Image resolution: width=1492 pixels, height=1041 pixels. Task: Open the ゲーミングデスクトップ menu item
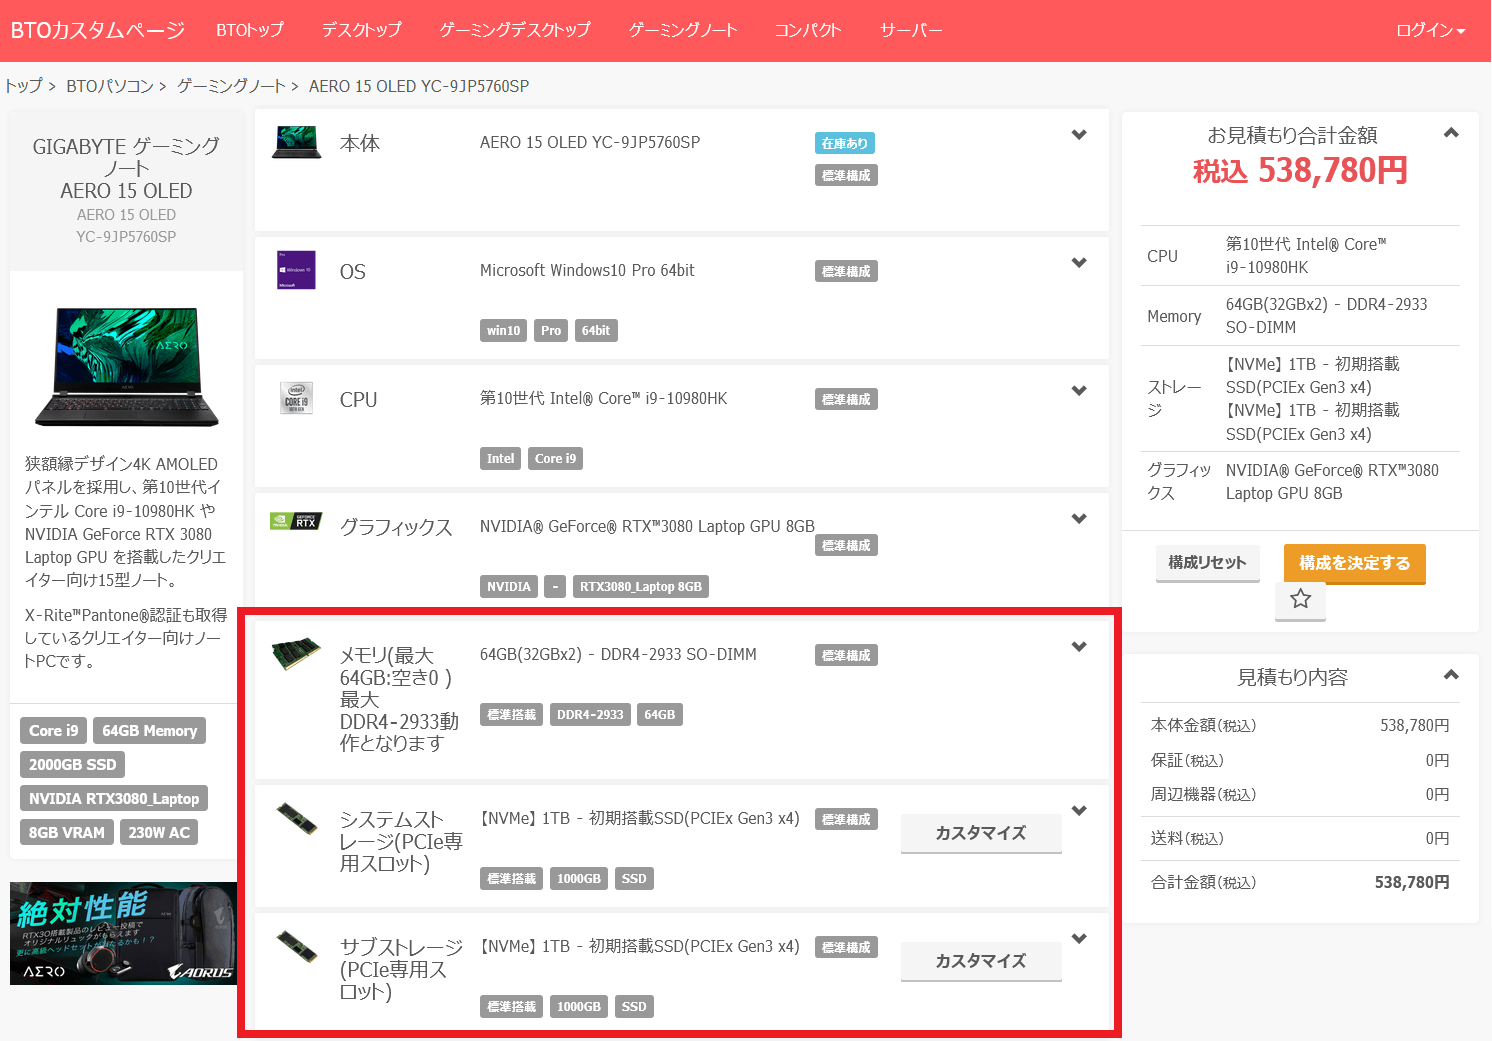[x=515, y=30]
